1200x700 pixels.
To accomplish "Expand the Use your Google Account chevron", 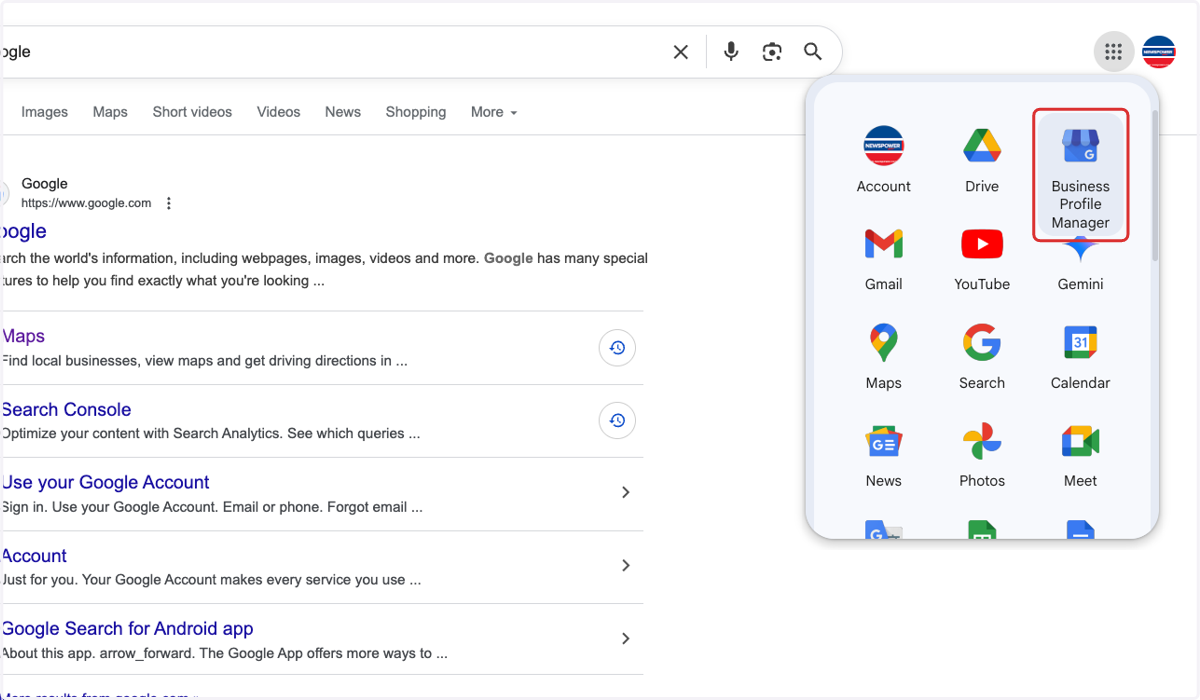I will pos(625,492).
